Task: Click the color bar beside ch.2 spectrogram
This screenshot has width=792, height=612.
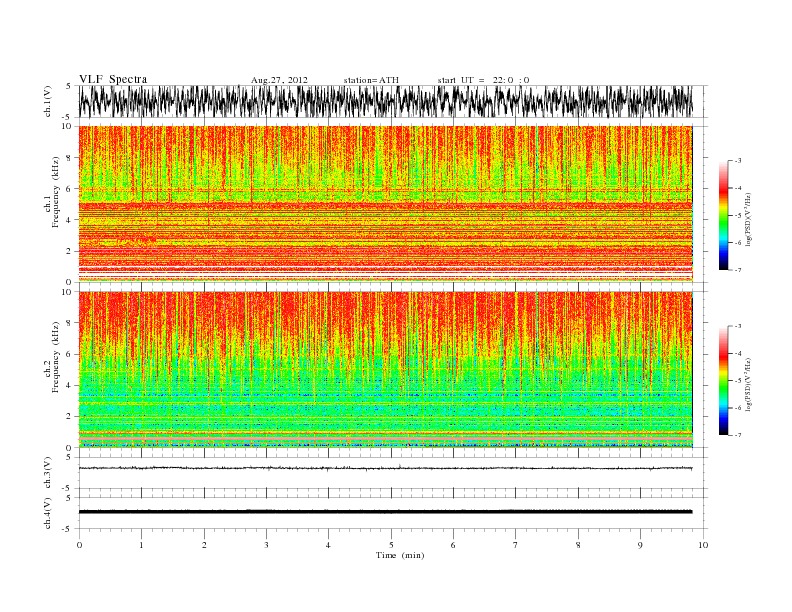Action: [723, 381]
